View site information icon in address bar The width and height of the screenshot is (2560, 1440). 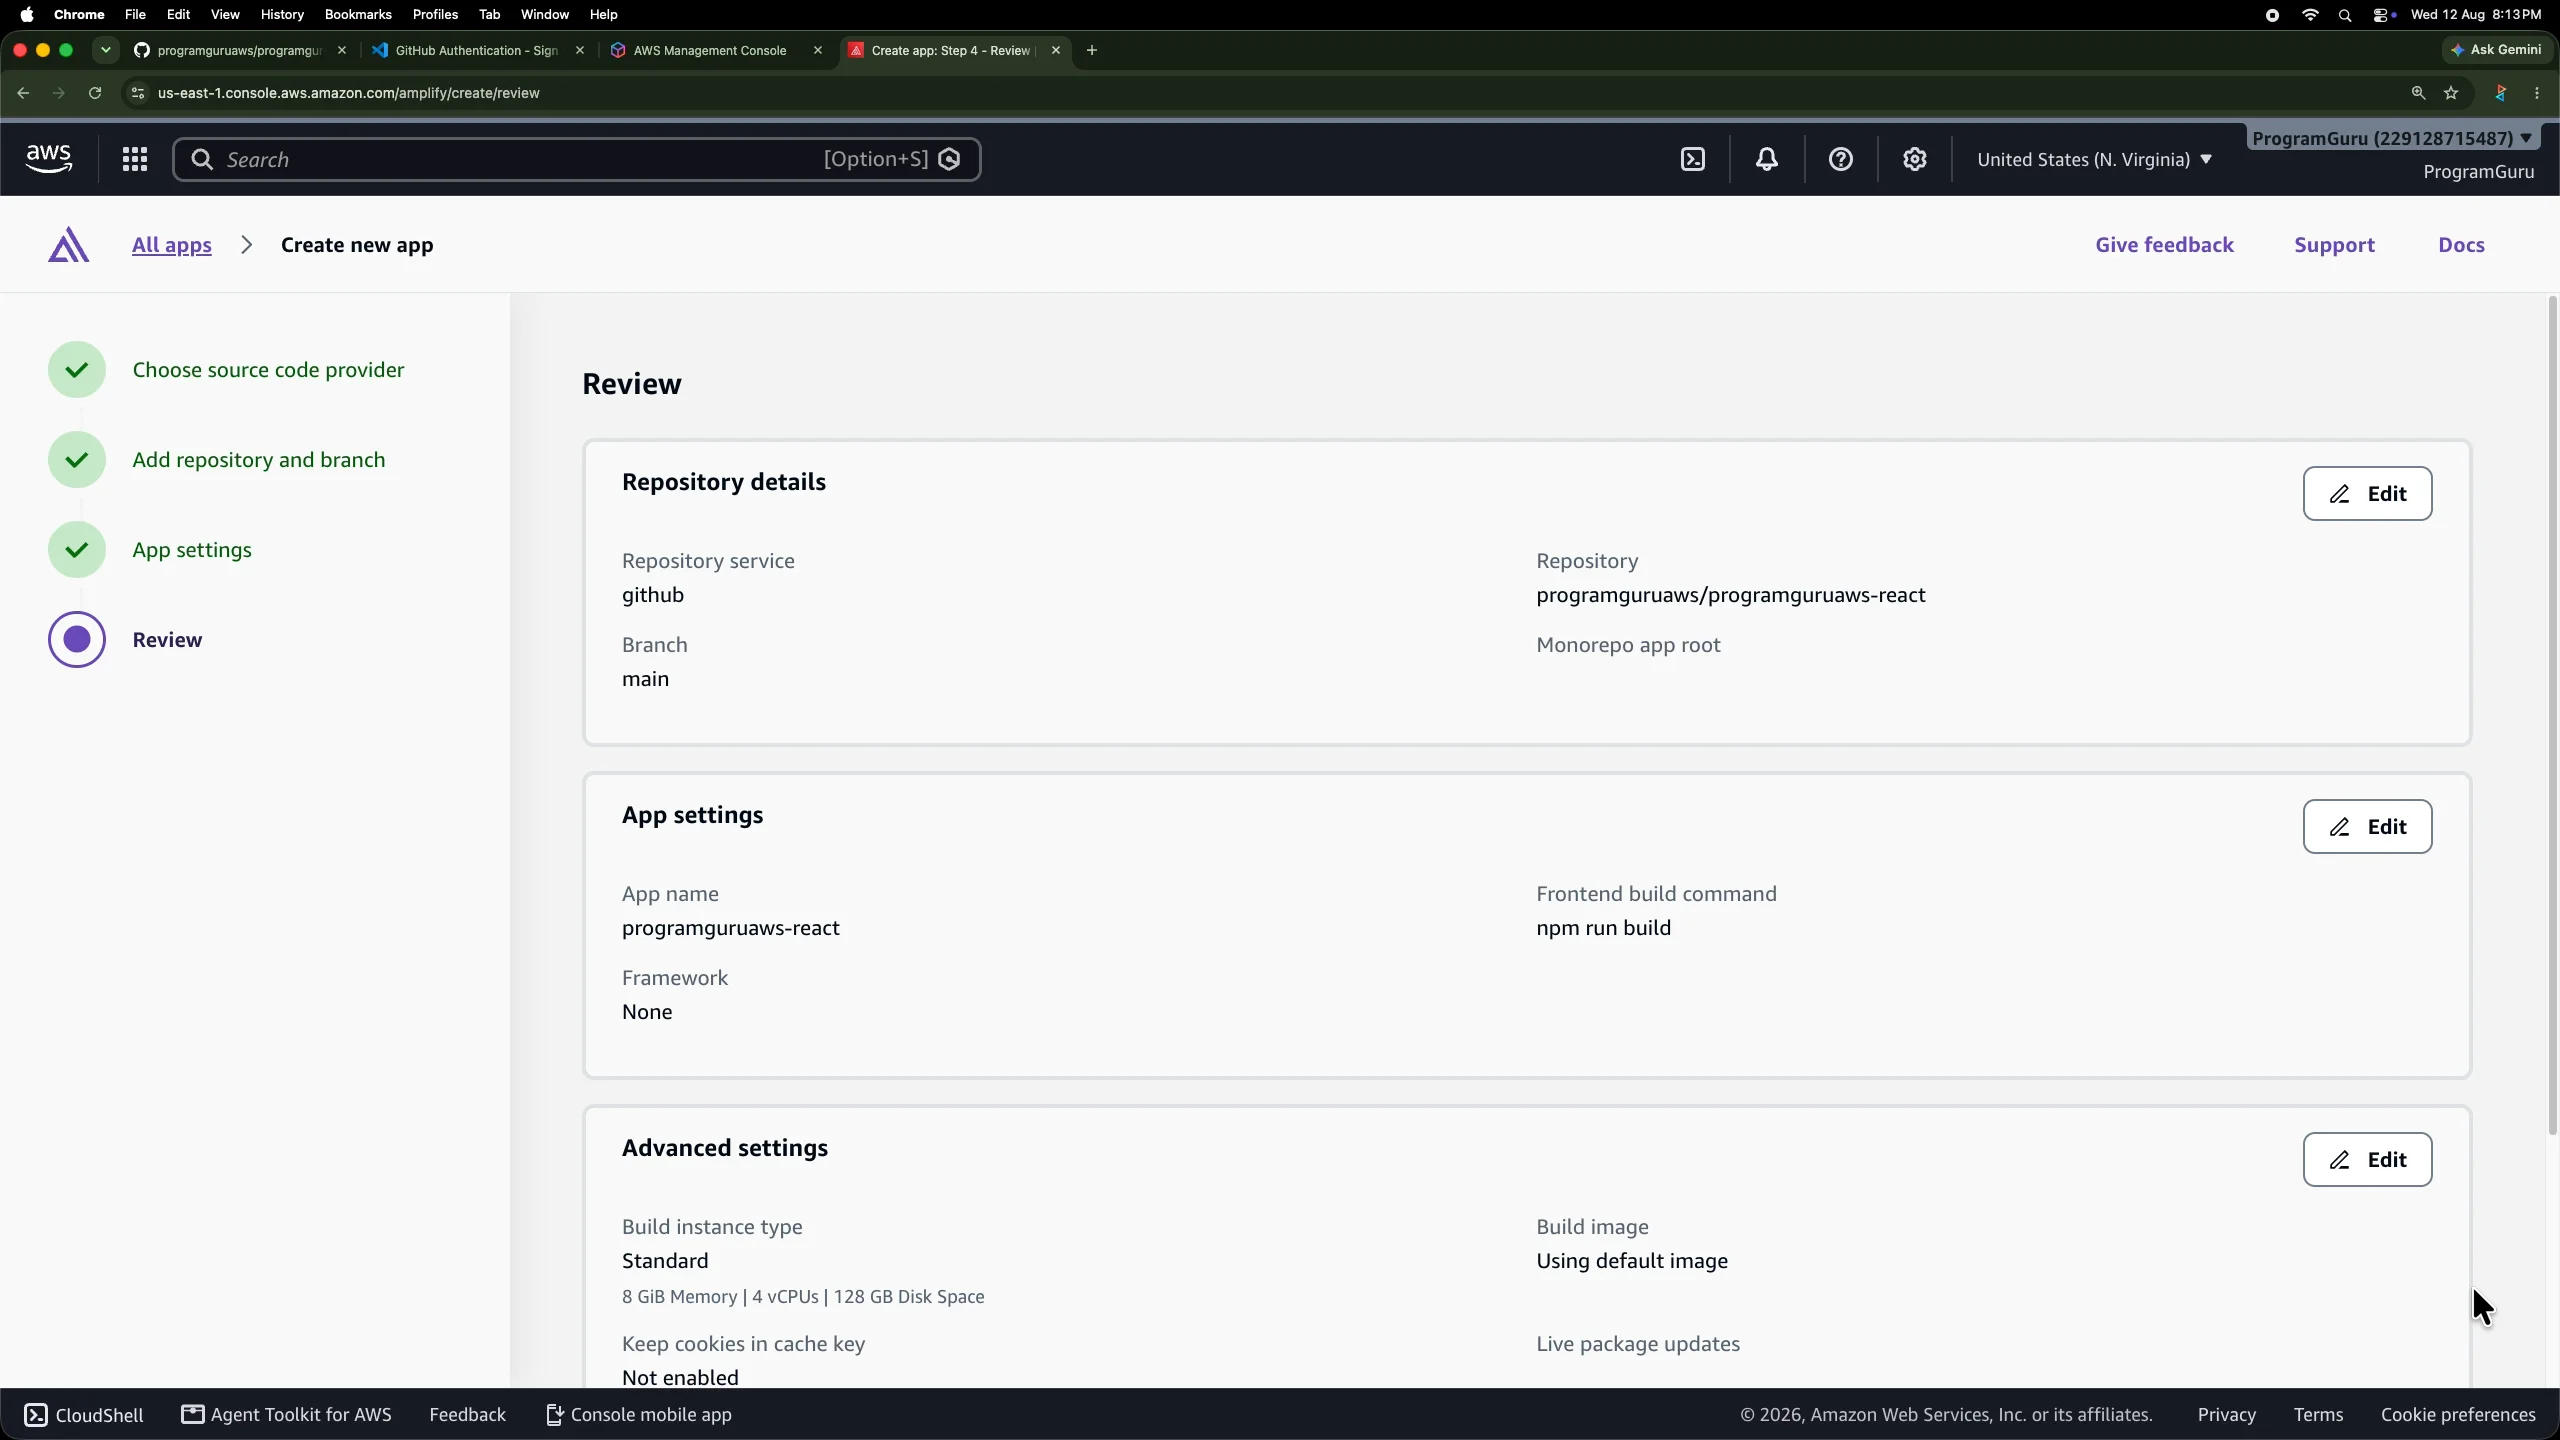point(138,93)
